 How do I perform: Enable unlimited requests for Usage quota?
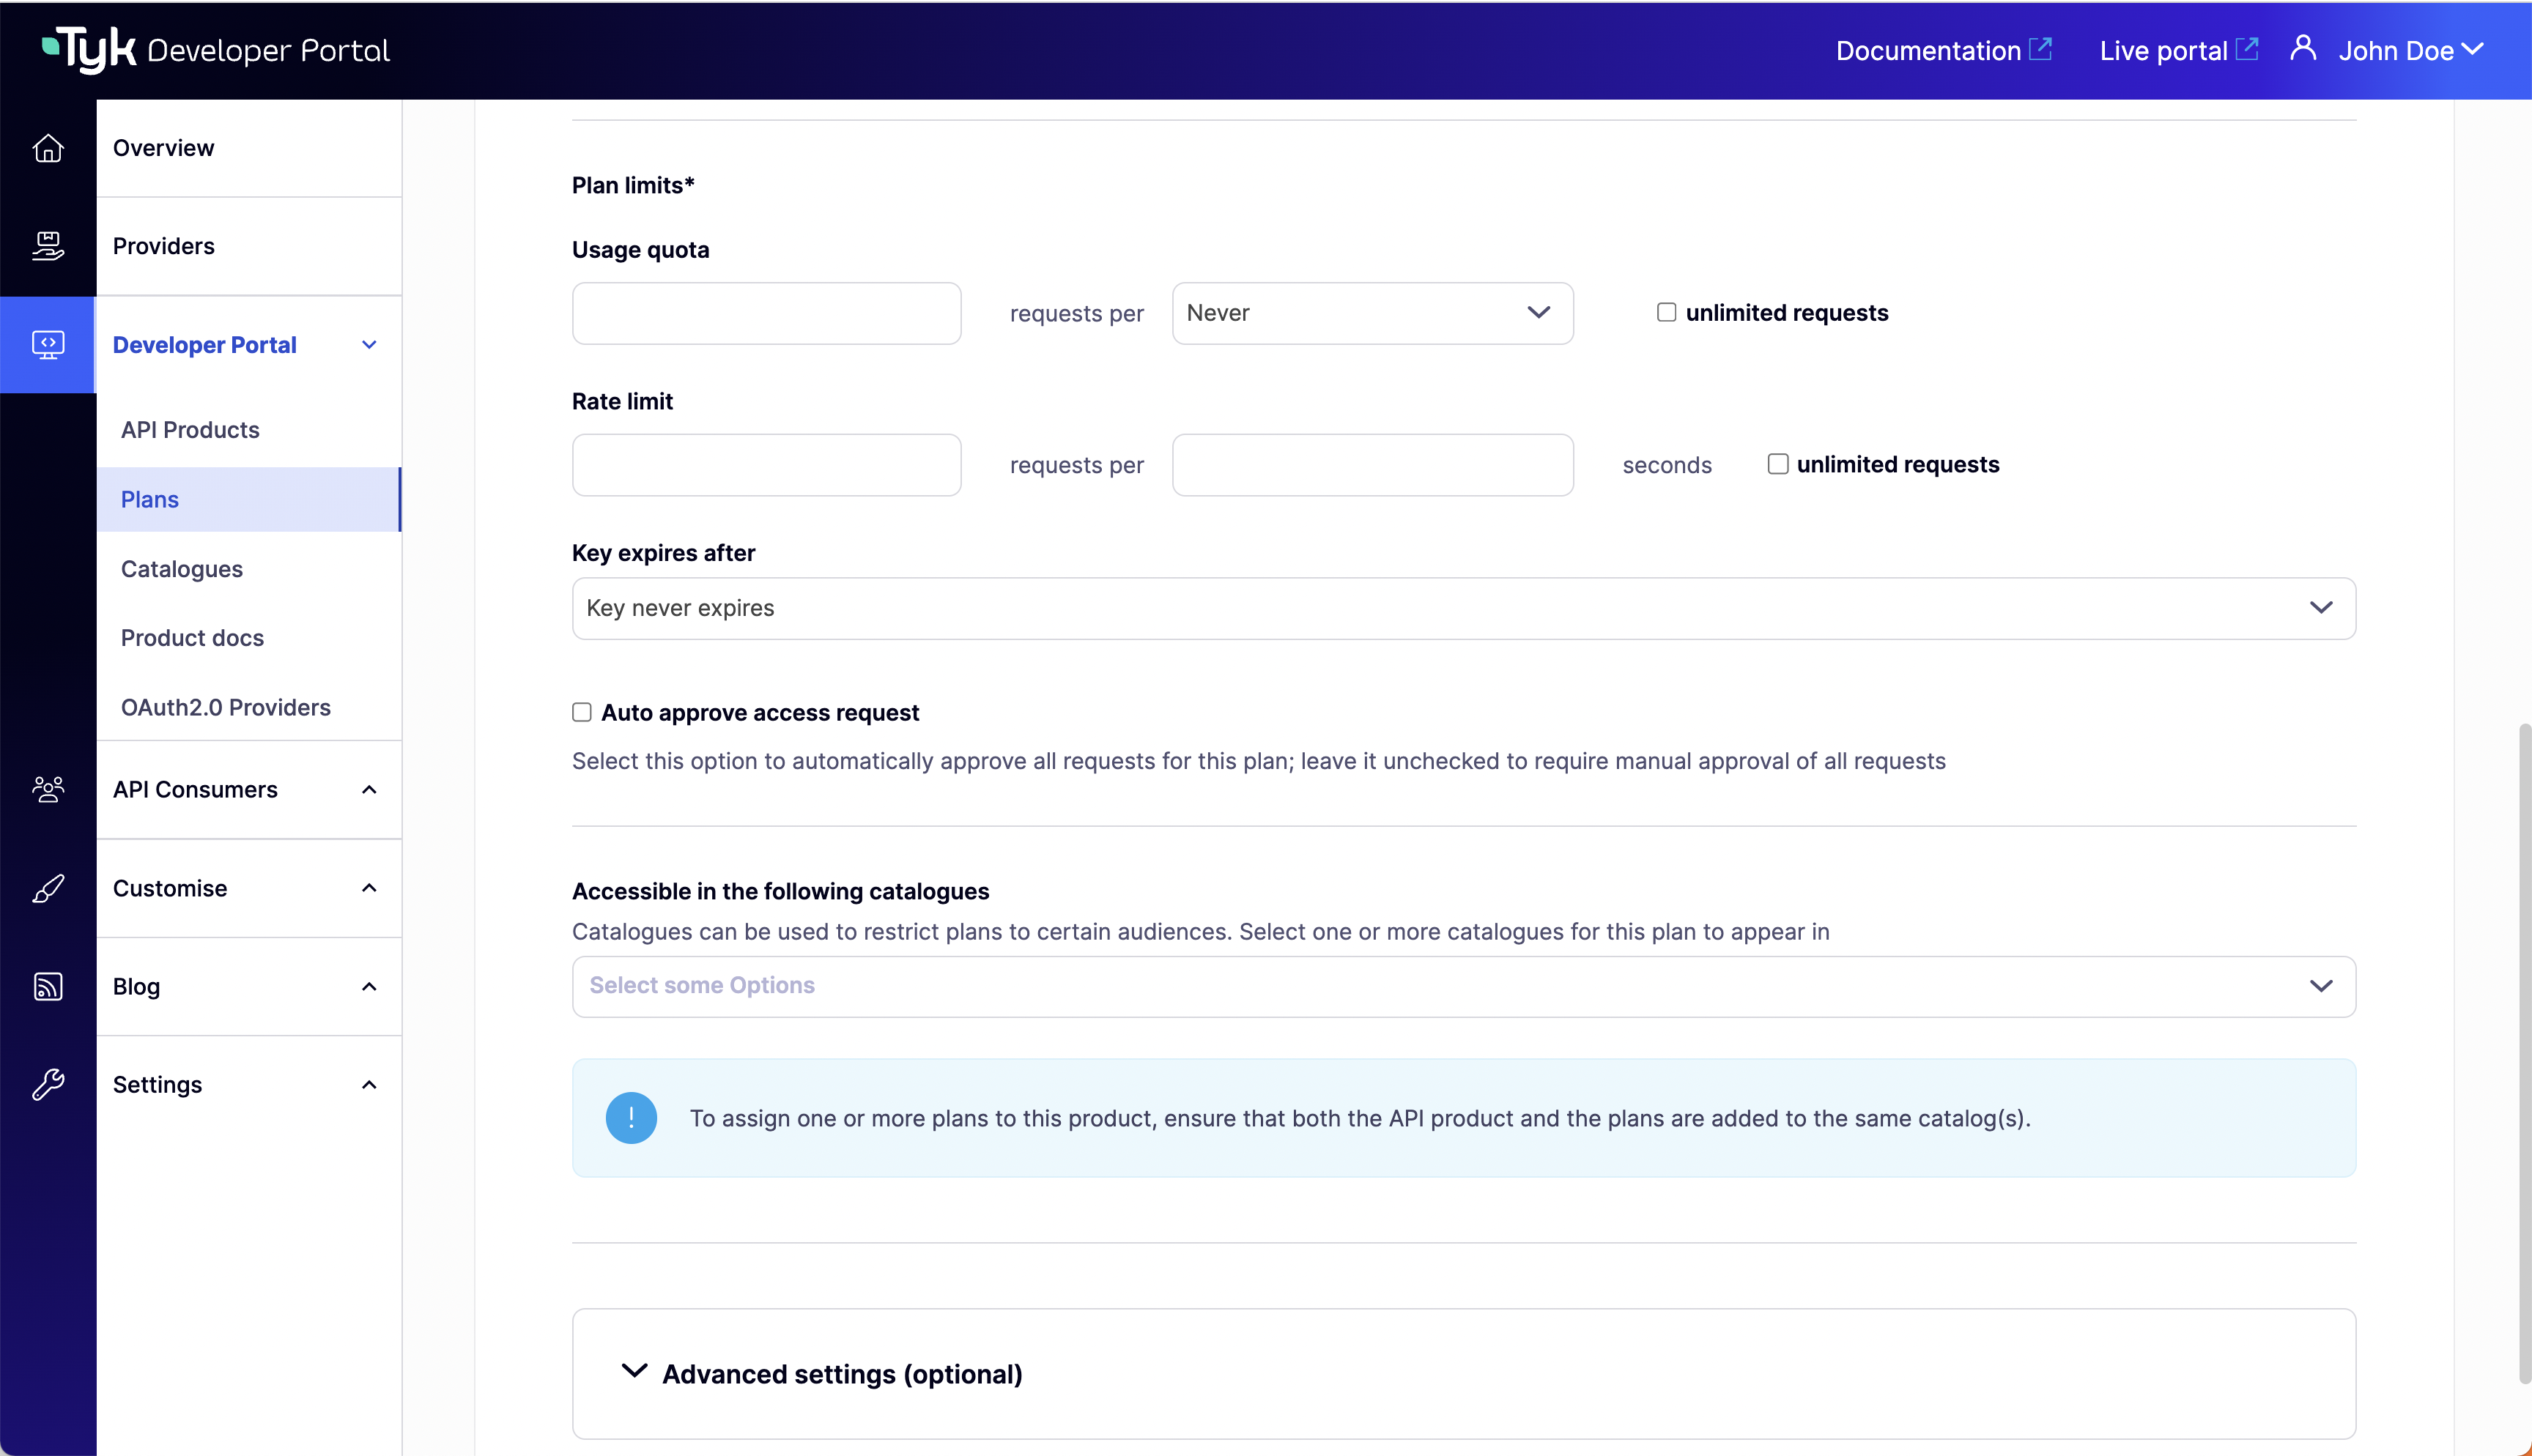tap(1666, 313)
